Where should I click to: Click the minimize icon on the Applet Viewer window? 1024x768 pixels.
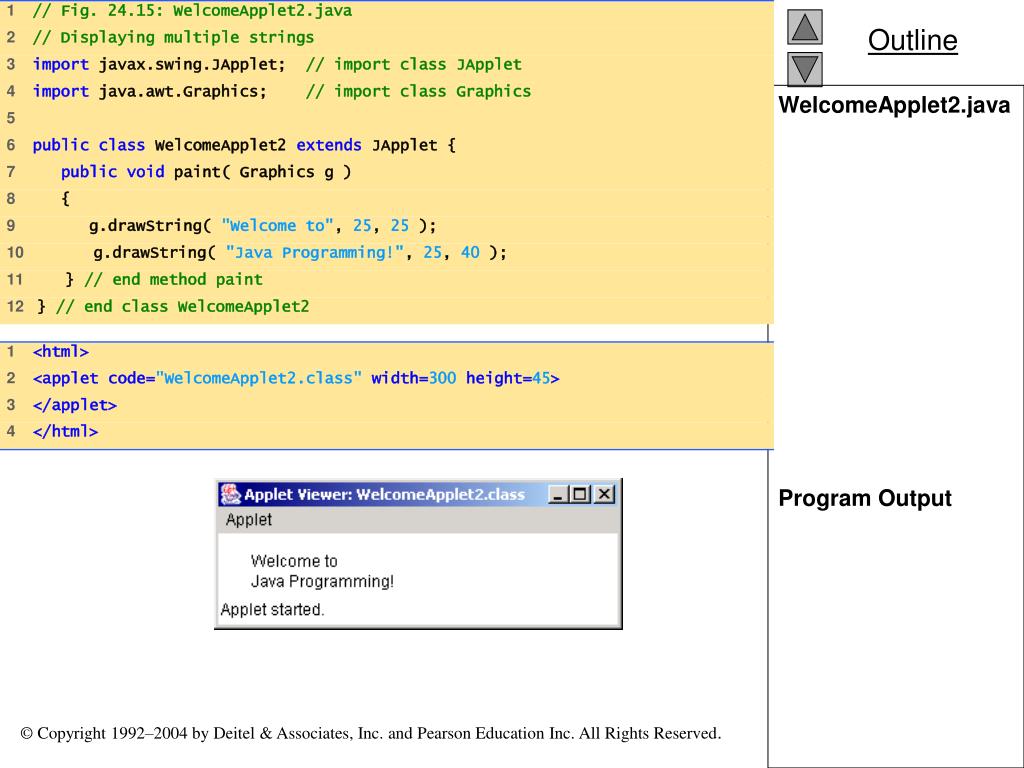click(560, 492)
